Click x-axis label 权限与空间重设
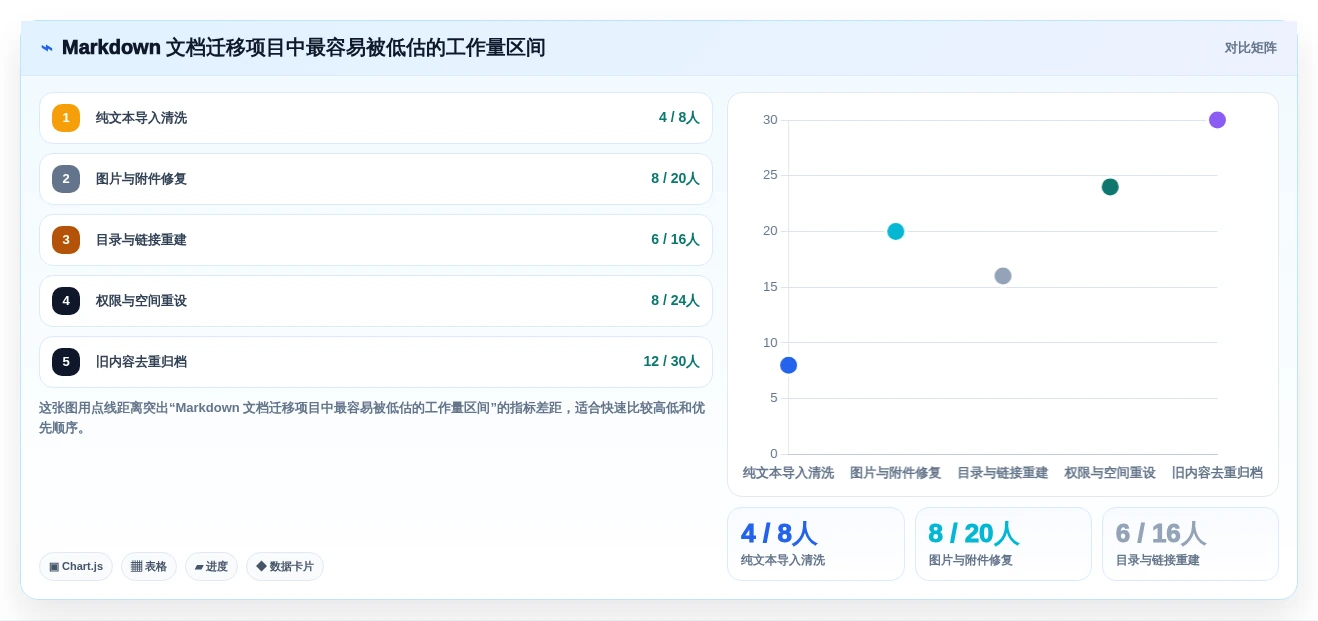Viewport: 1318px width, 621px height. (x=1110, y=473)
